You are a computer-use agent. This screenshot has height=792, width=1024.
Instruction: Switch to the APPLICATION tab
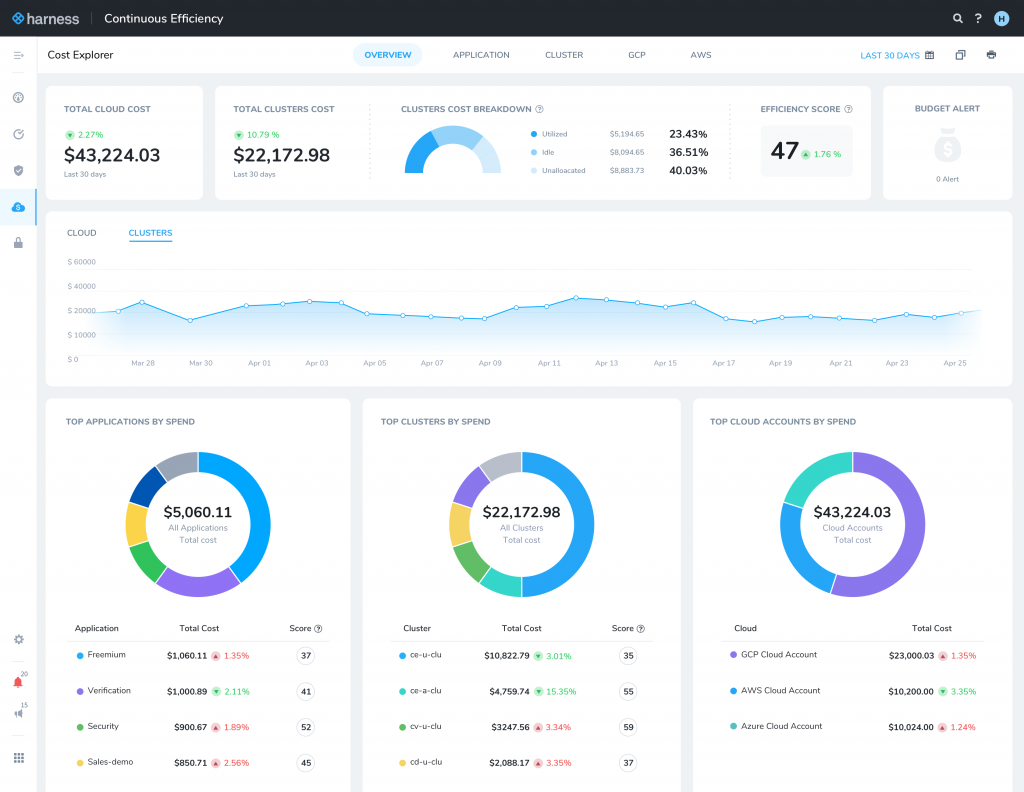(x=481, y=55)
